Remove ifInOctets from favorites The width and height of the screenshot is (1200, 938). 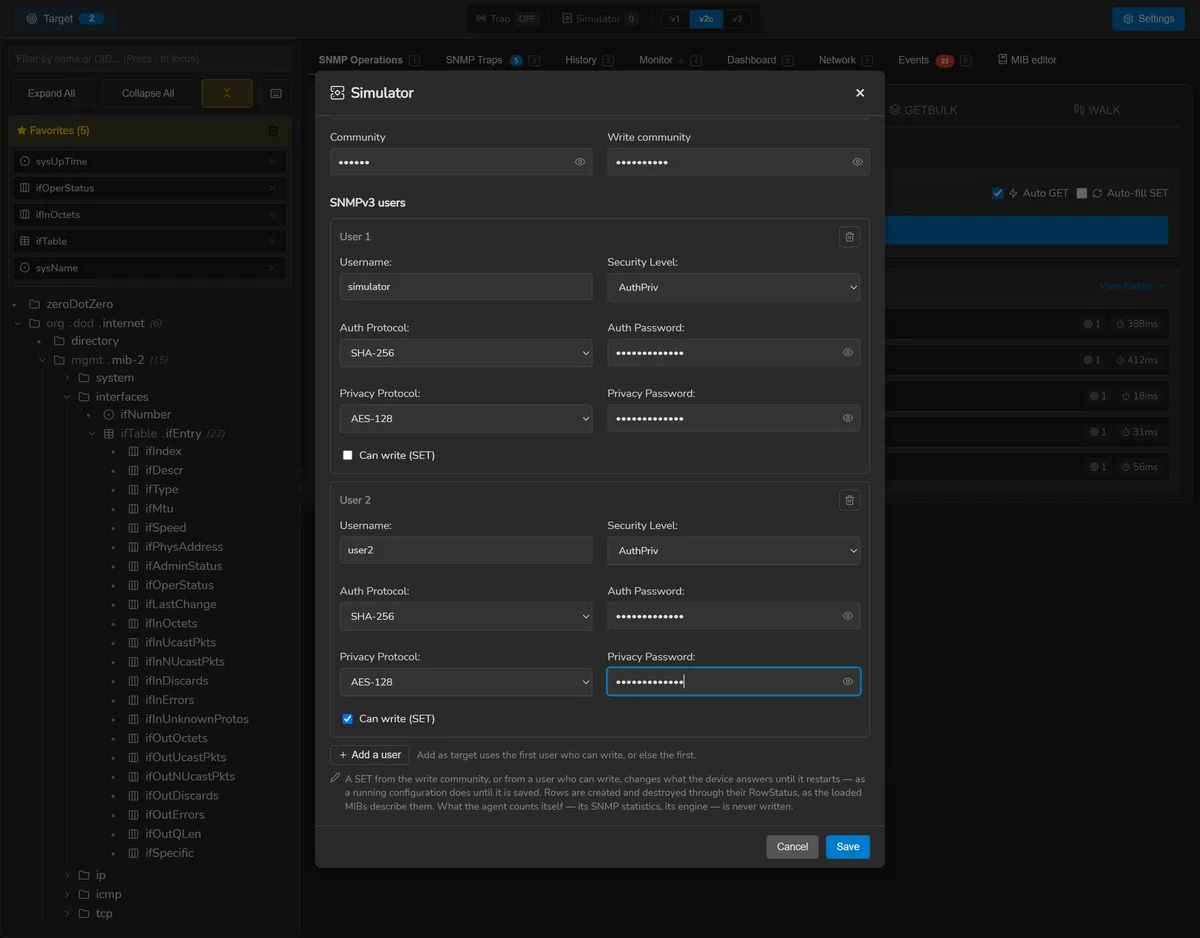[272, 215]
